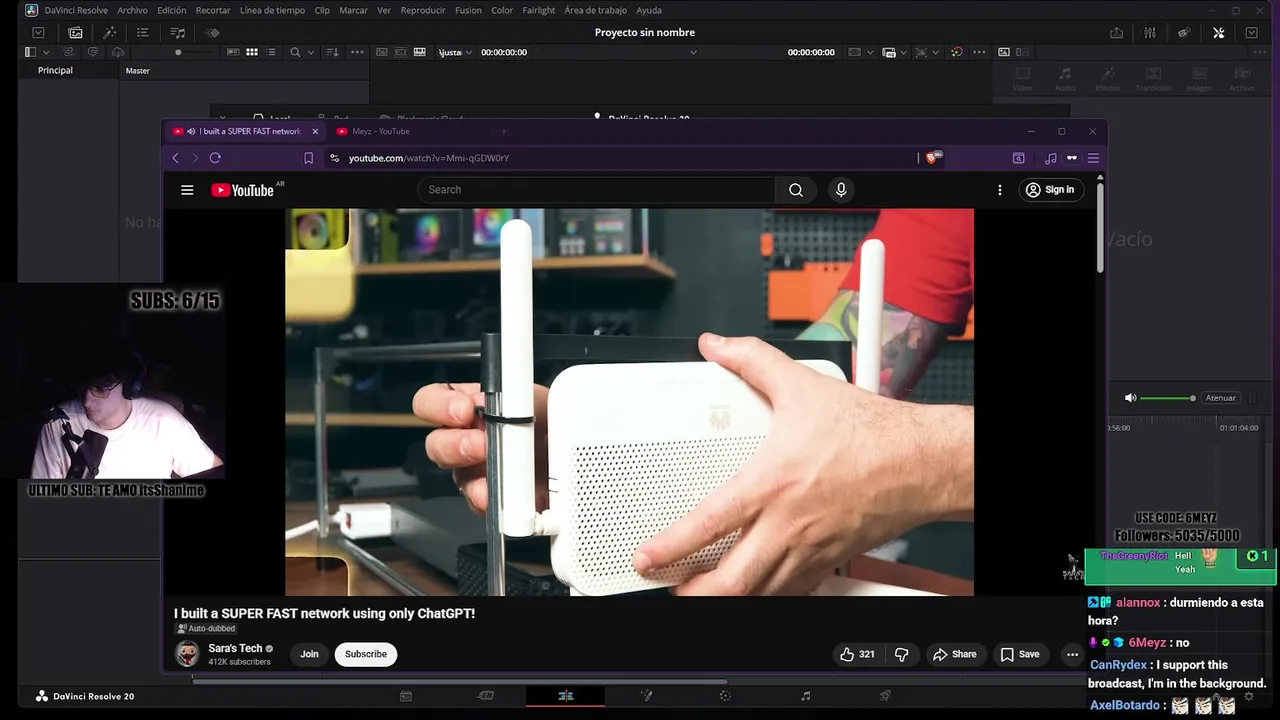This screenshot has height=720, width=1280.
Task: Open media pool three-dot options menu
Action: pyautogui.click(x=357, y=52)
